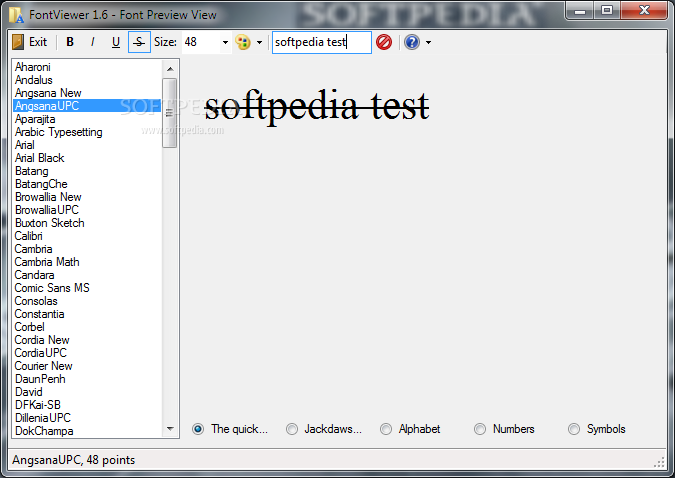Select the Alphabet radio button
Image resolution: width=675 pixels, height=478 pixels.
coord(386,429)
